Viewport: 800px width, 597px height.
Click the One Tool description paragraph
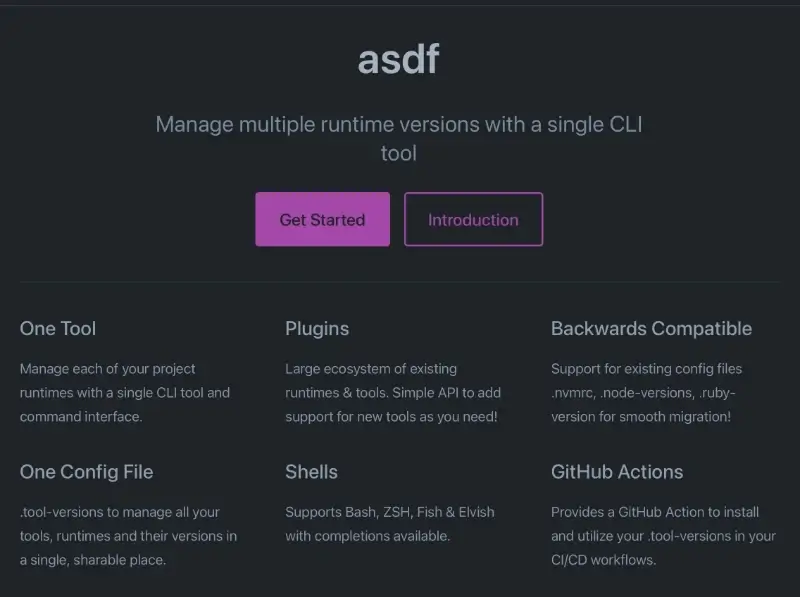(125, 392)
